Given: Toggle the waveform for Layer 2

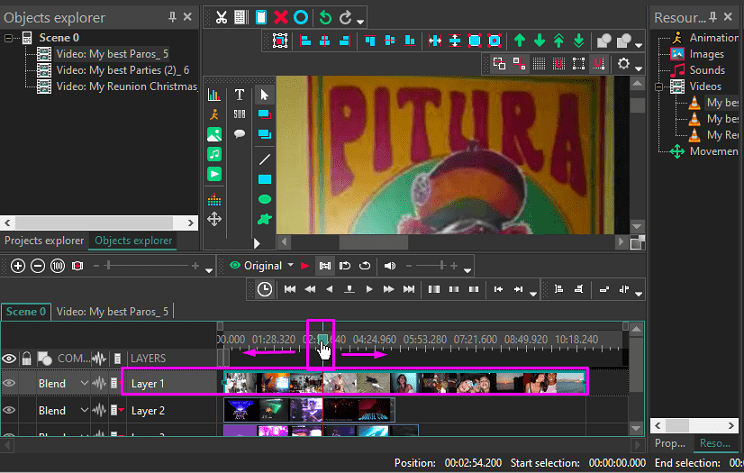Looking at the screenshot, I should pyautogui.click(x=99, y=410).
